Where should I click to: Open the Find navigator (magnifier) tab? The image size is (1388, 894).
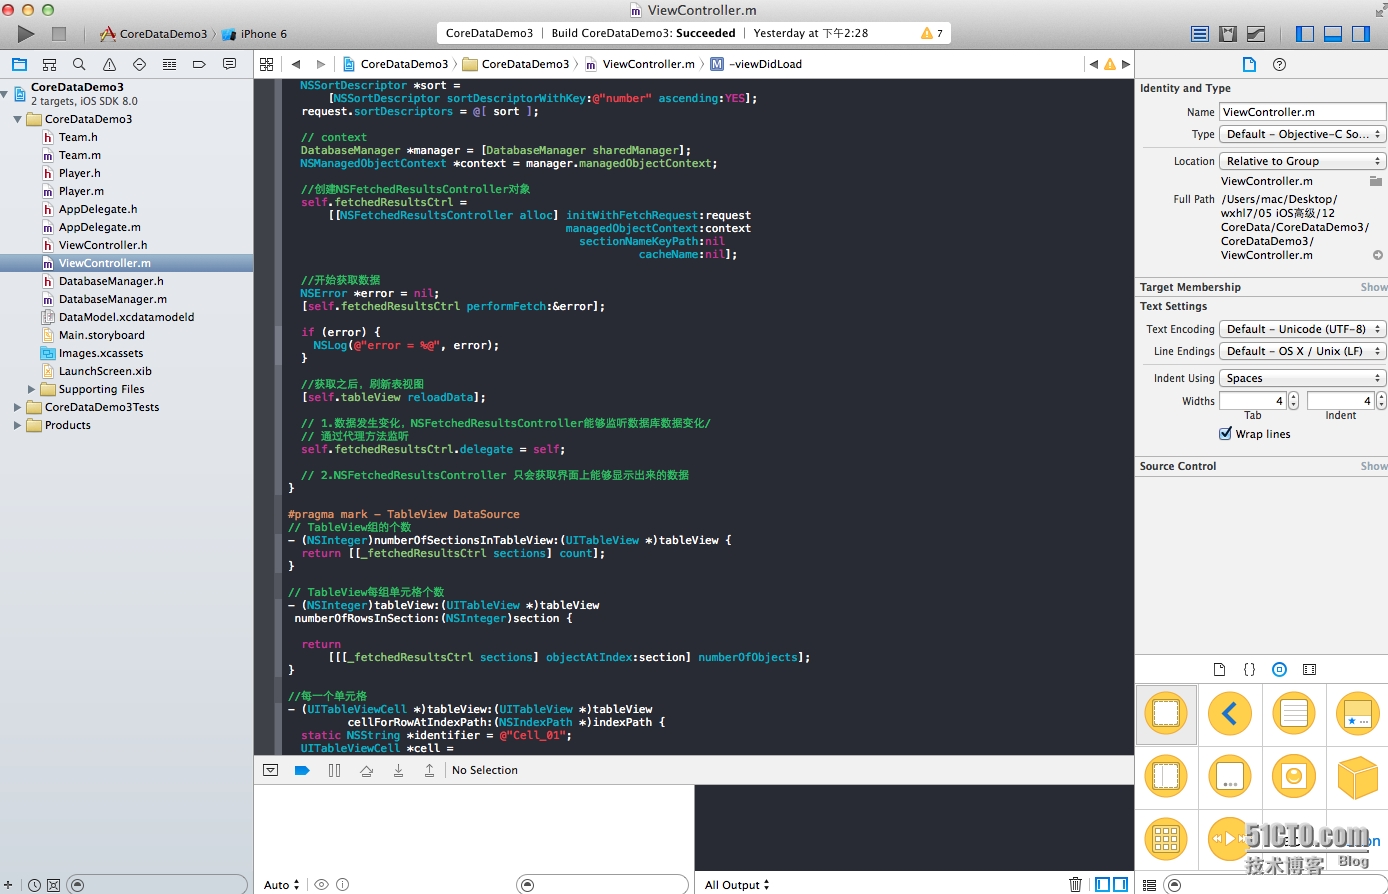tap(79, 64)
